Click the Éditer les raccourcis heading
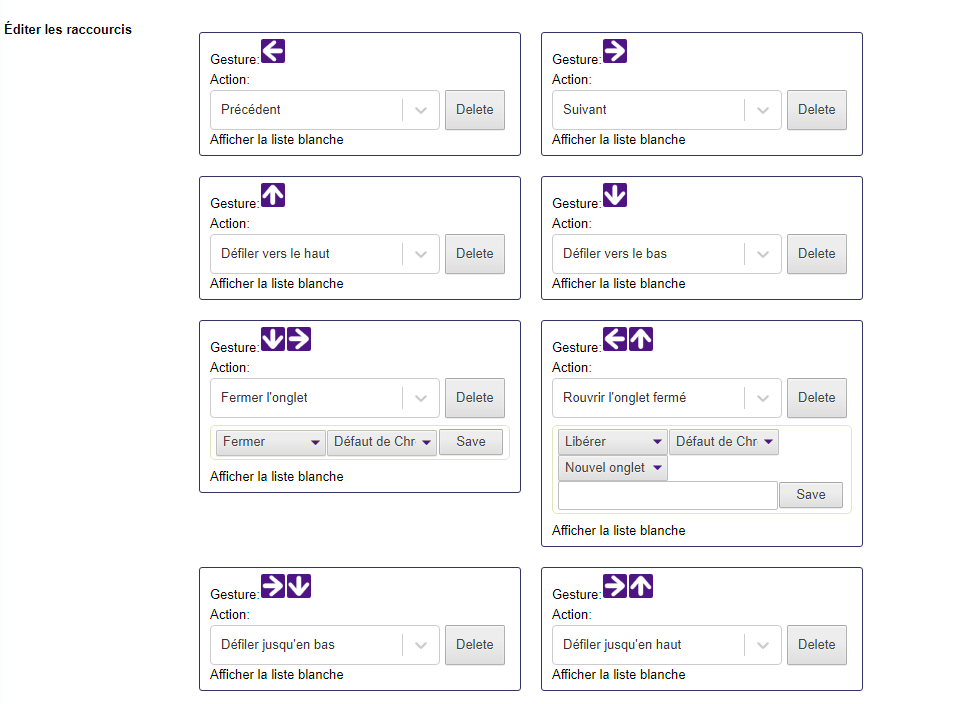 tap(68, 30)
